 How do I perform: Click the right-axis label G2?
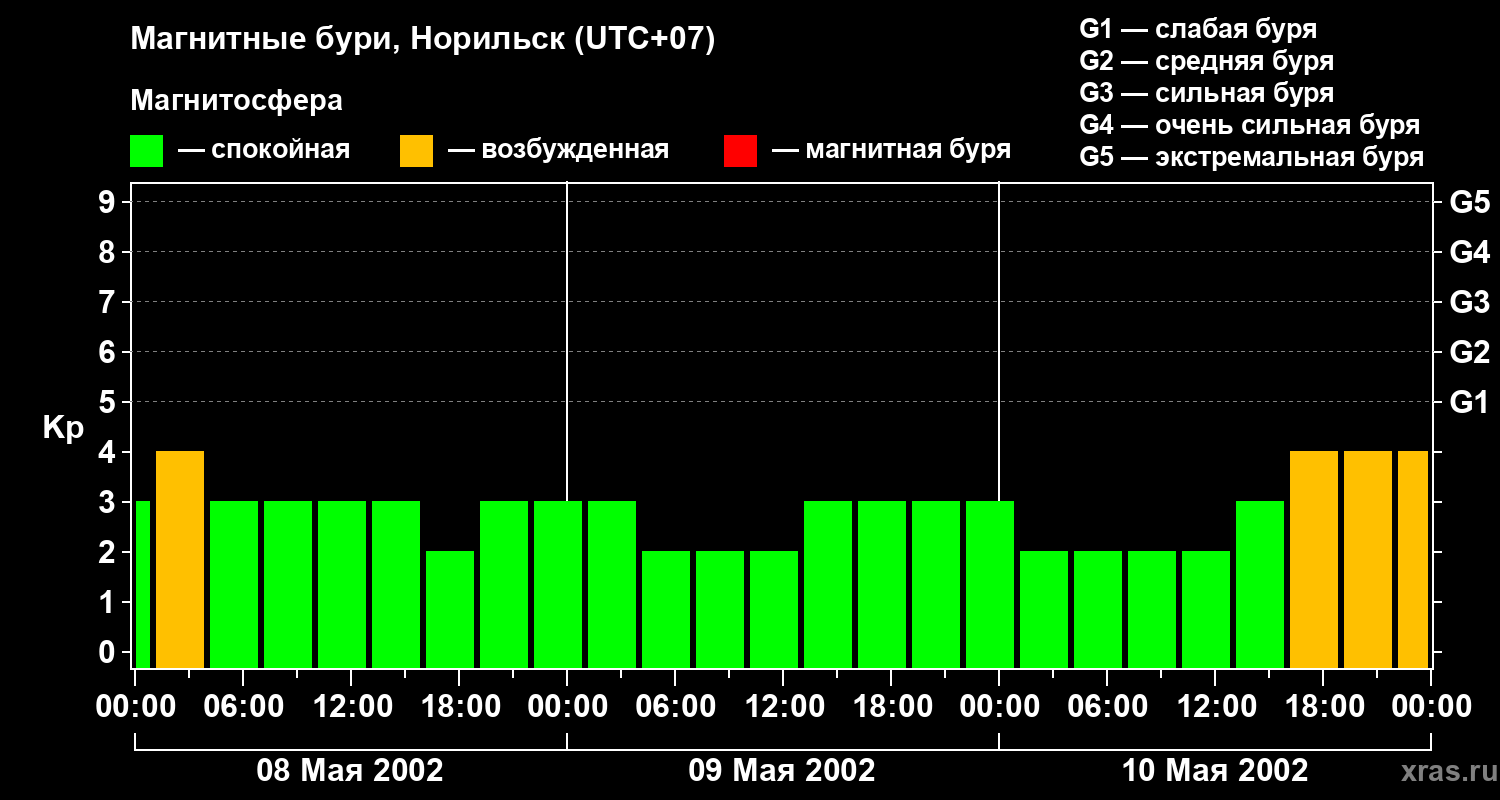[1469, 352]
